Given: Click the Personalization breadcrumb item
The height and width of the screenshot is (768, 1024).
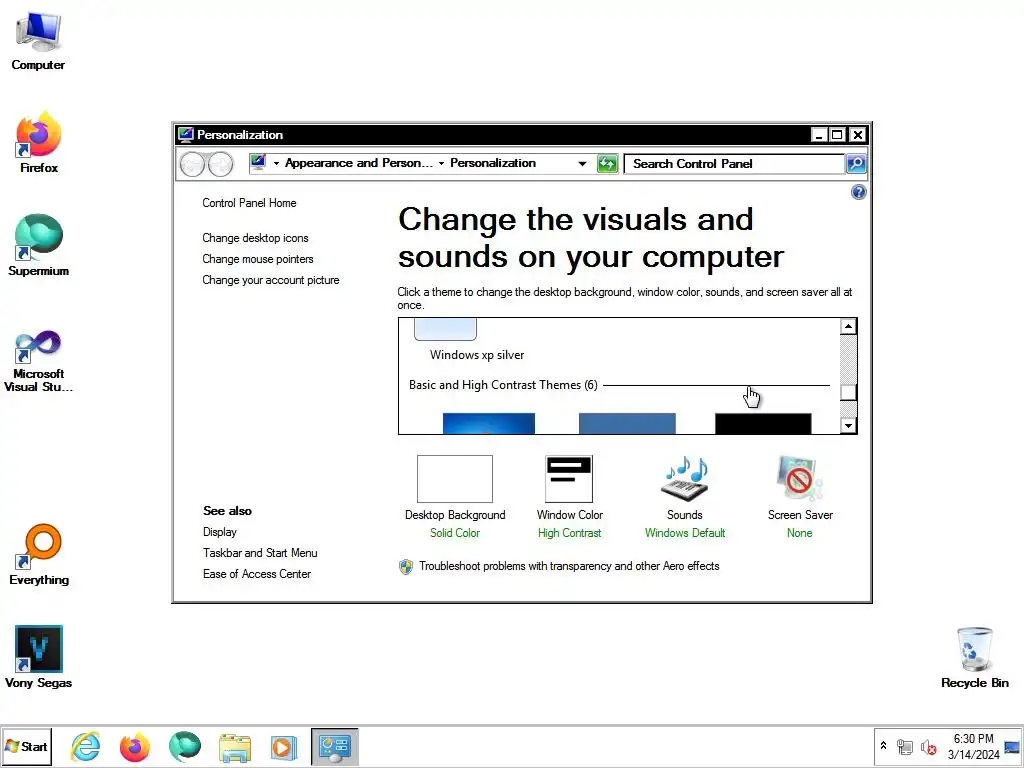Looking at the screenshot, I should pyautogui.click(x=493, y=163).
